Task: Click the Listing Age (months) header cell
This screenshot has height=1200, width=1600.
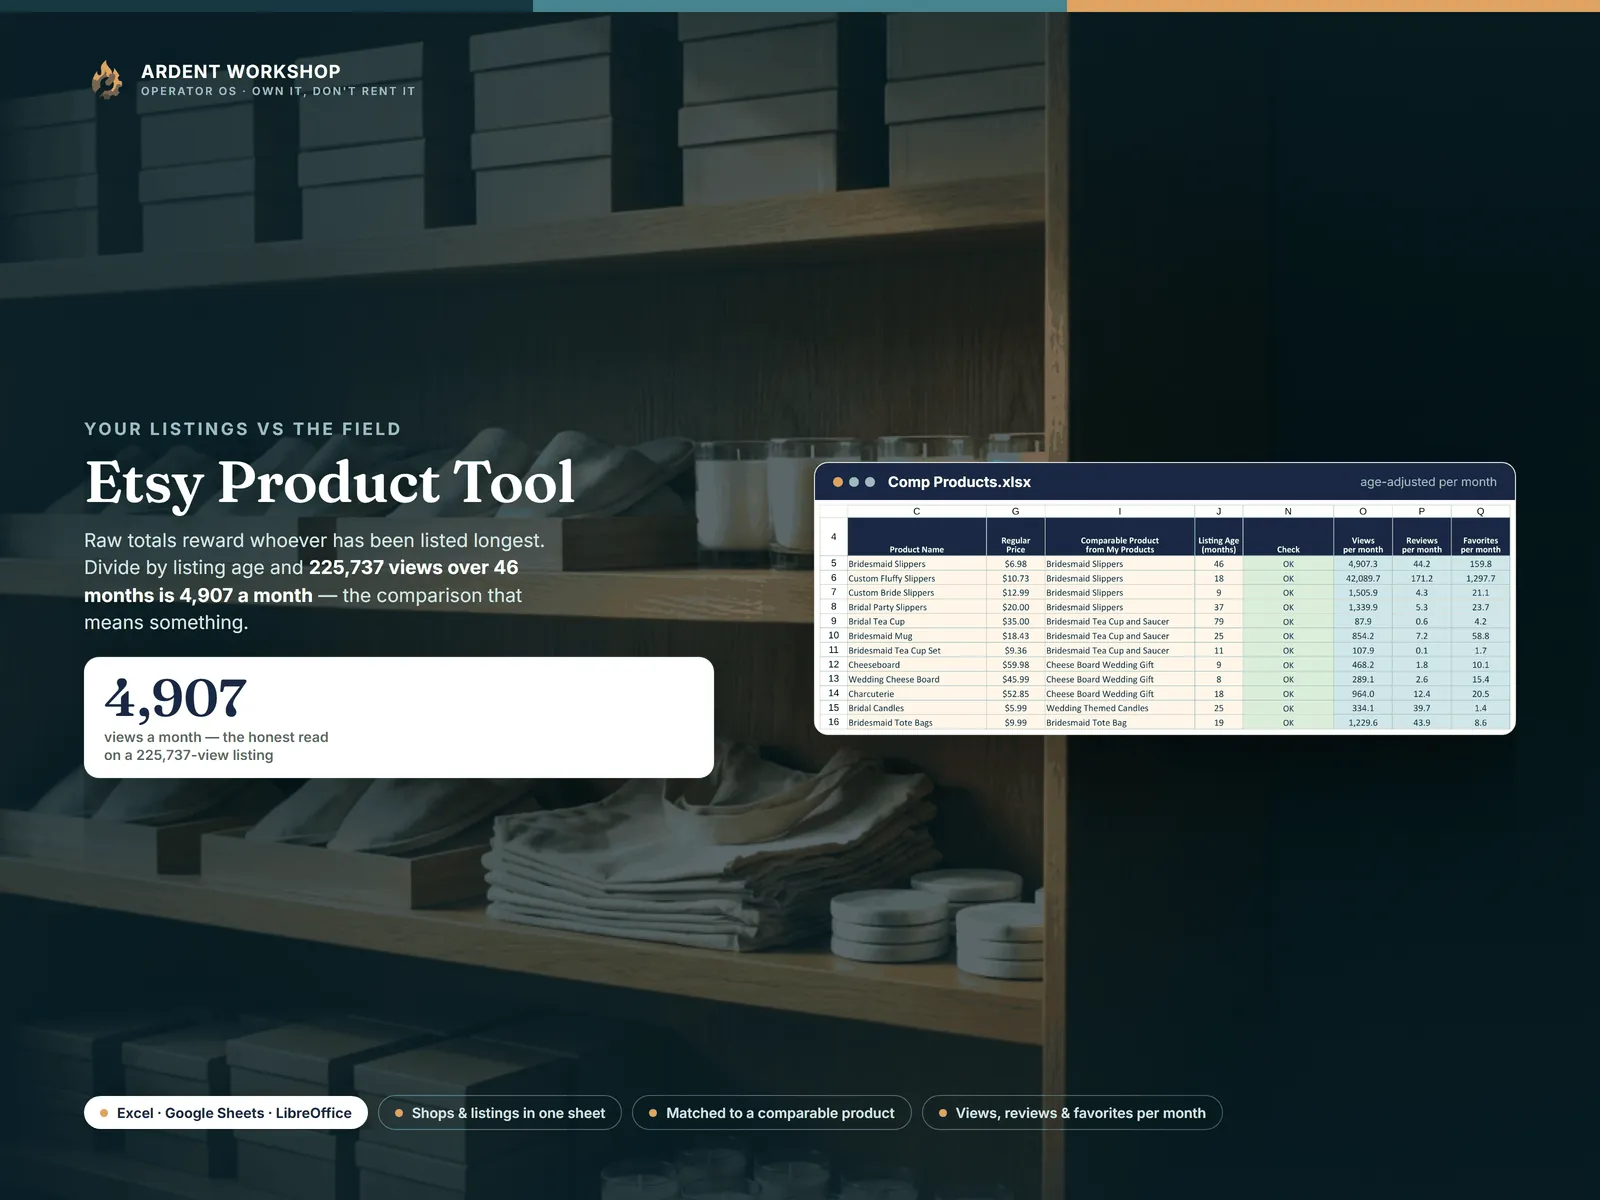Action: [x=1219, y=537]
